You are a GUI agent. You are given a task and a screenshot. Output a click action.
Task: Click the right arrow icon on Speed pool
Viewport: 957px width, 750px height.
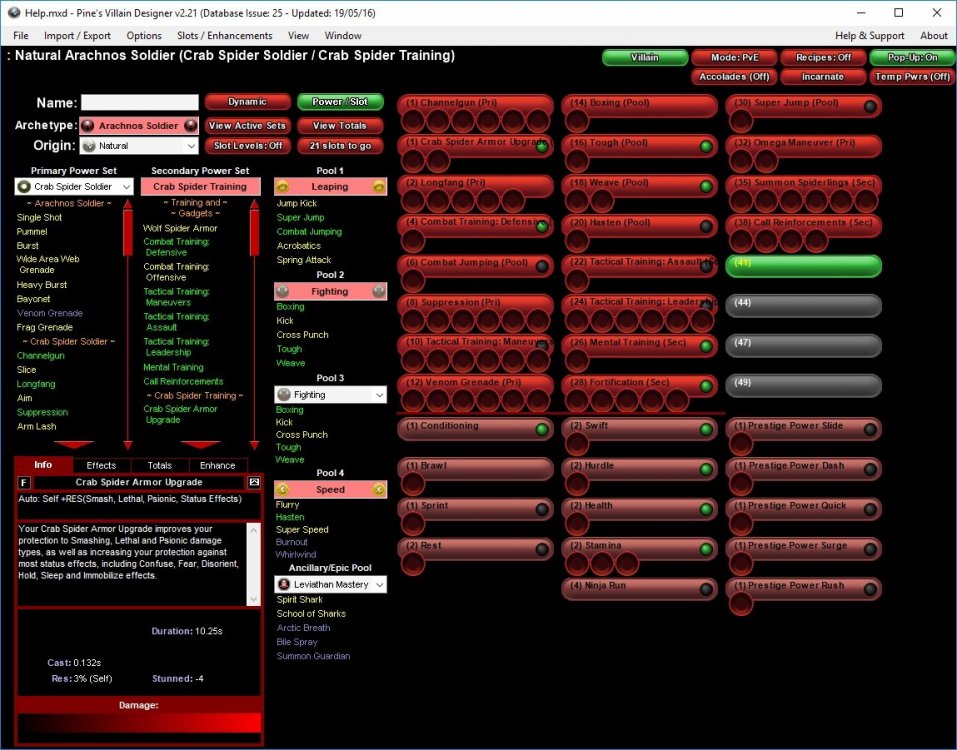(379, 490)
